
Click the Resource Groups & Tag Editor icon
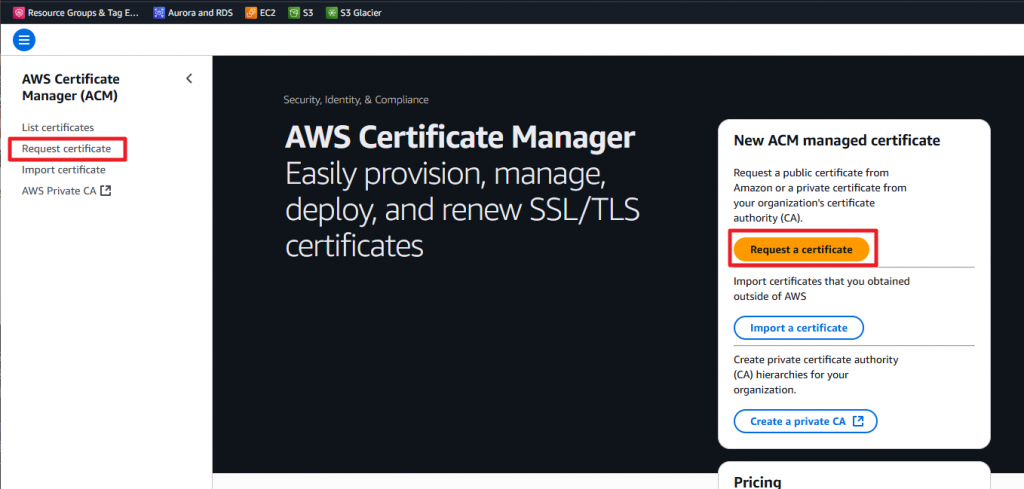pyautogui.click(x=19, y=12)
